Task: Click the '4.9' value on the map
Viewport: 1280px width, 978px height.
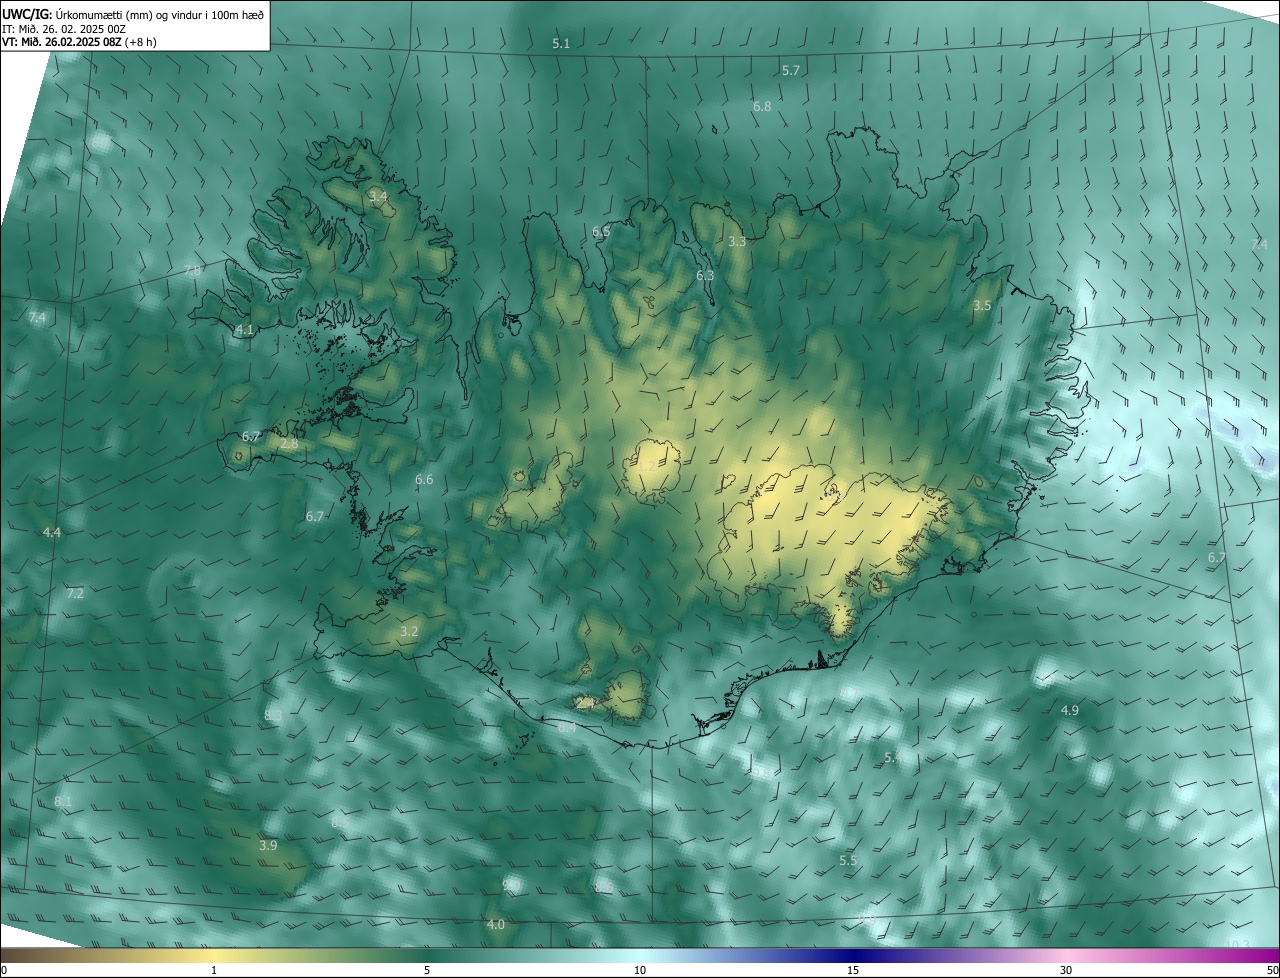Action: pos(1070,710)
